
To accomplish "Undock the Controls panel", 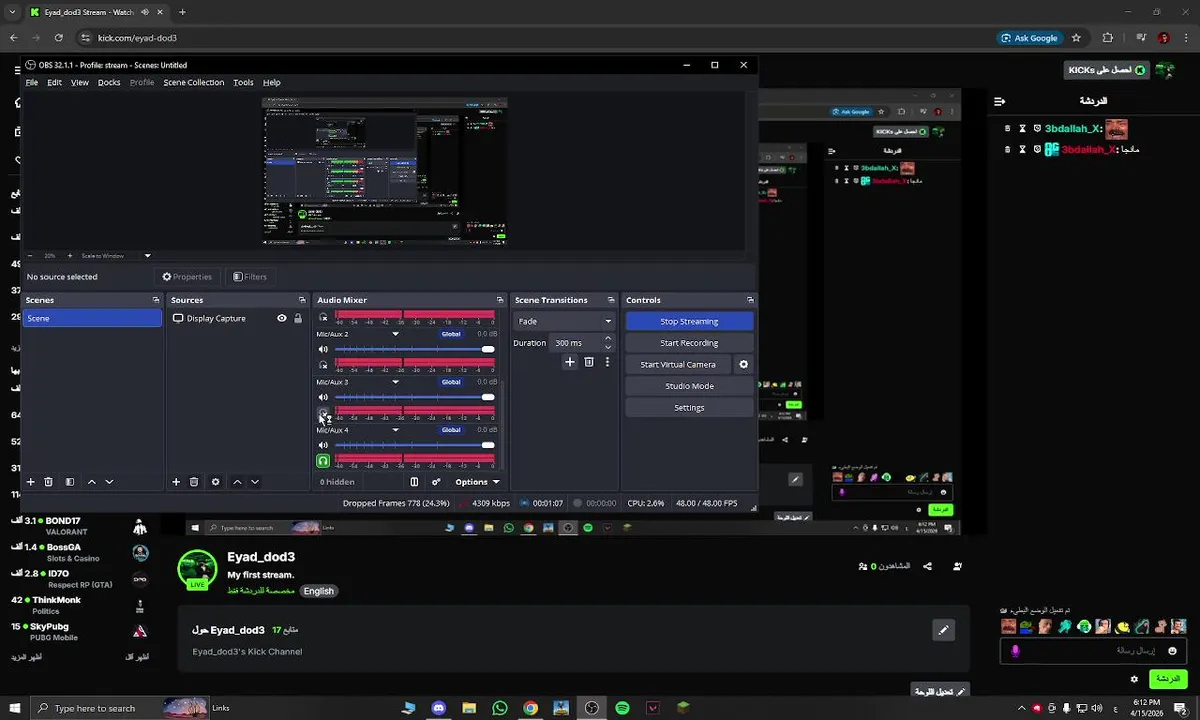I will point(750,300).
